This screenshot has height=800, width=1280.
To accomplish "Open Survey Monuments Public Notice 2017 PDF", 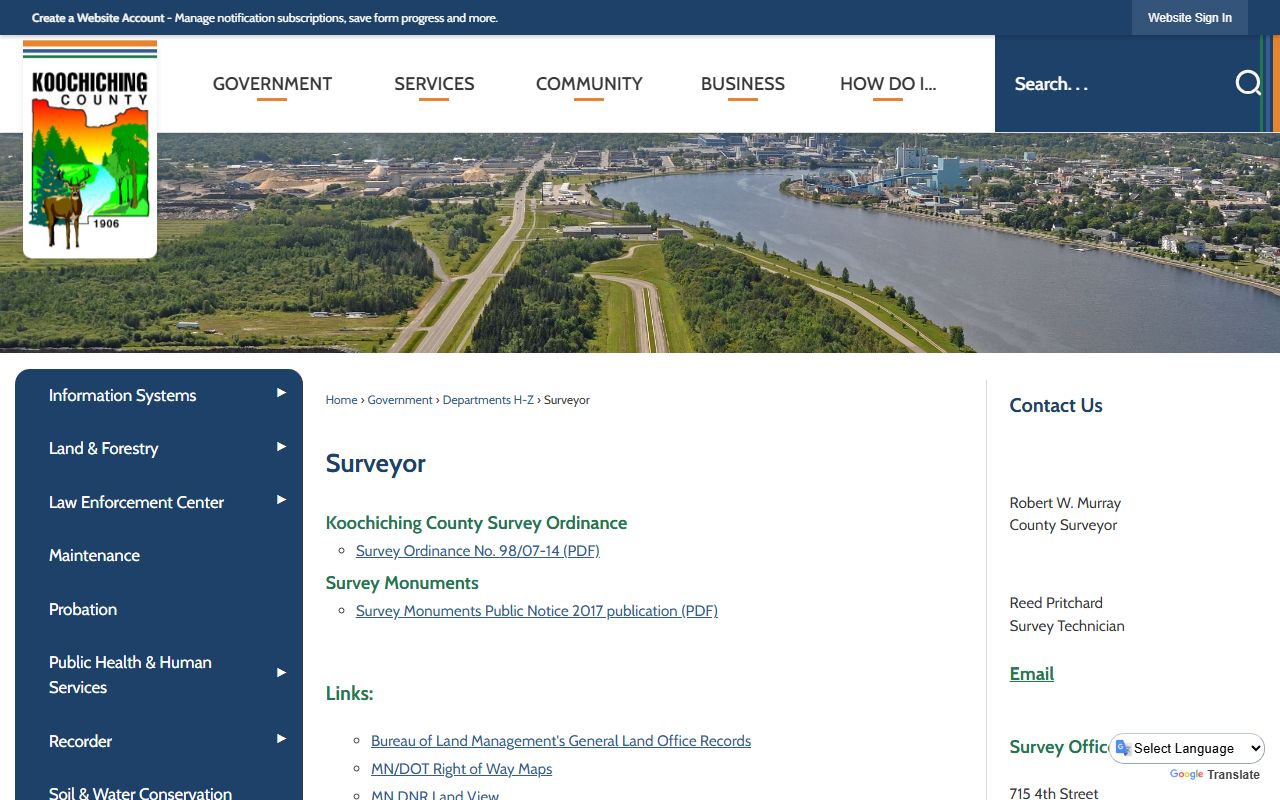I will (536, 611).
